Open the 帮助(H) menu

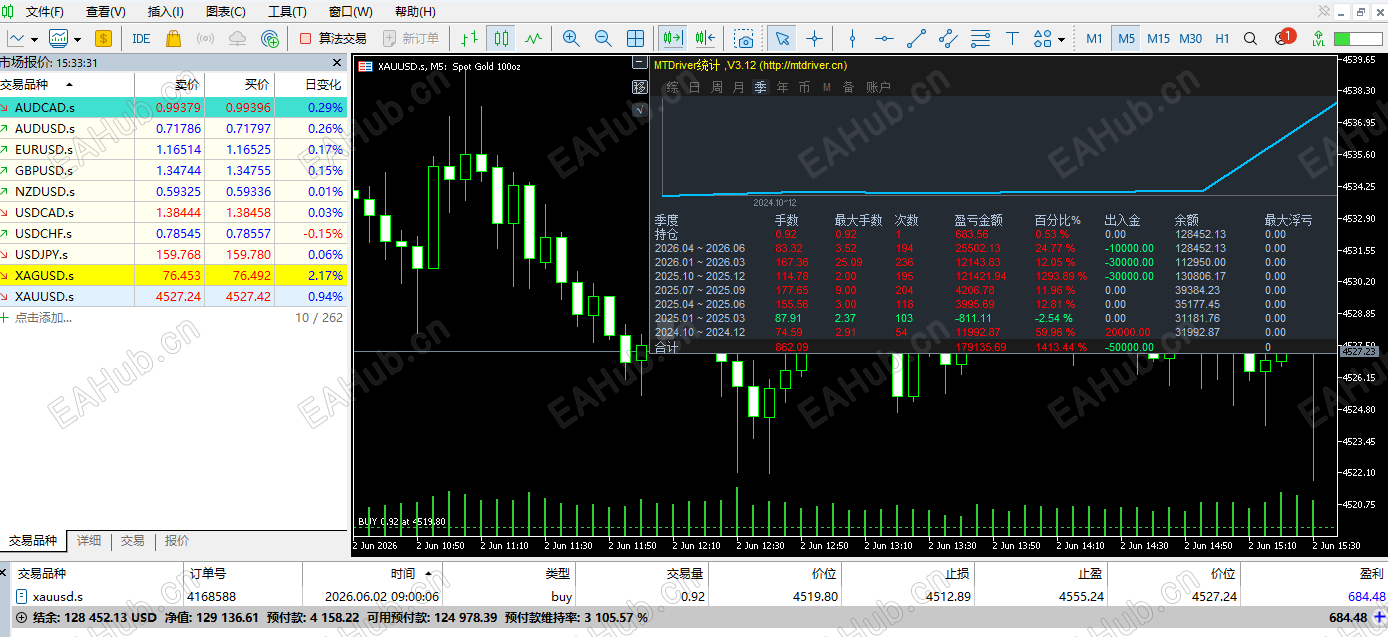pos(415,12)
